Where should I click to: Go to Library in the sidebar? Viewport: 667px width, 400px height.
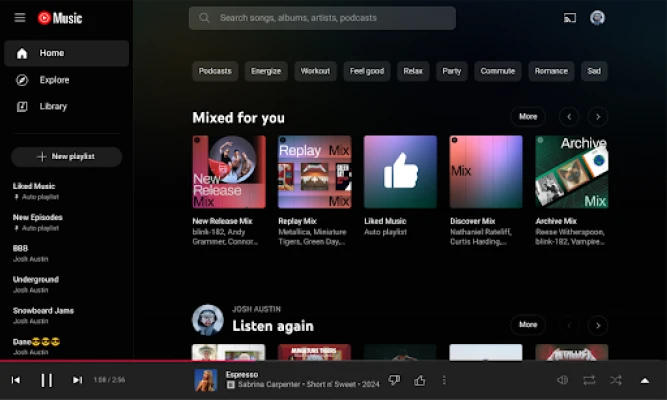point(53,106)
